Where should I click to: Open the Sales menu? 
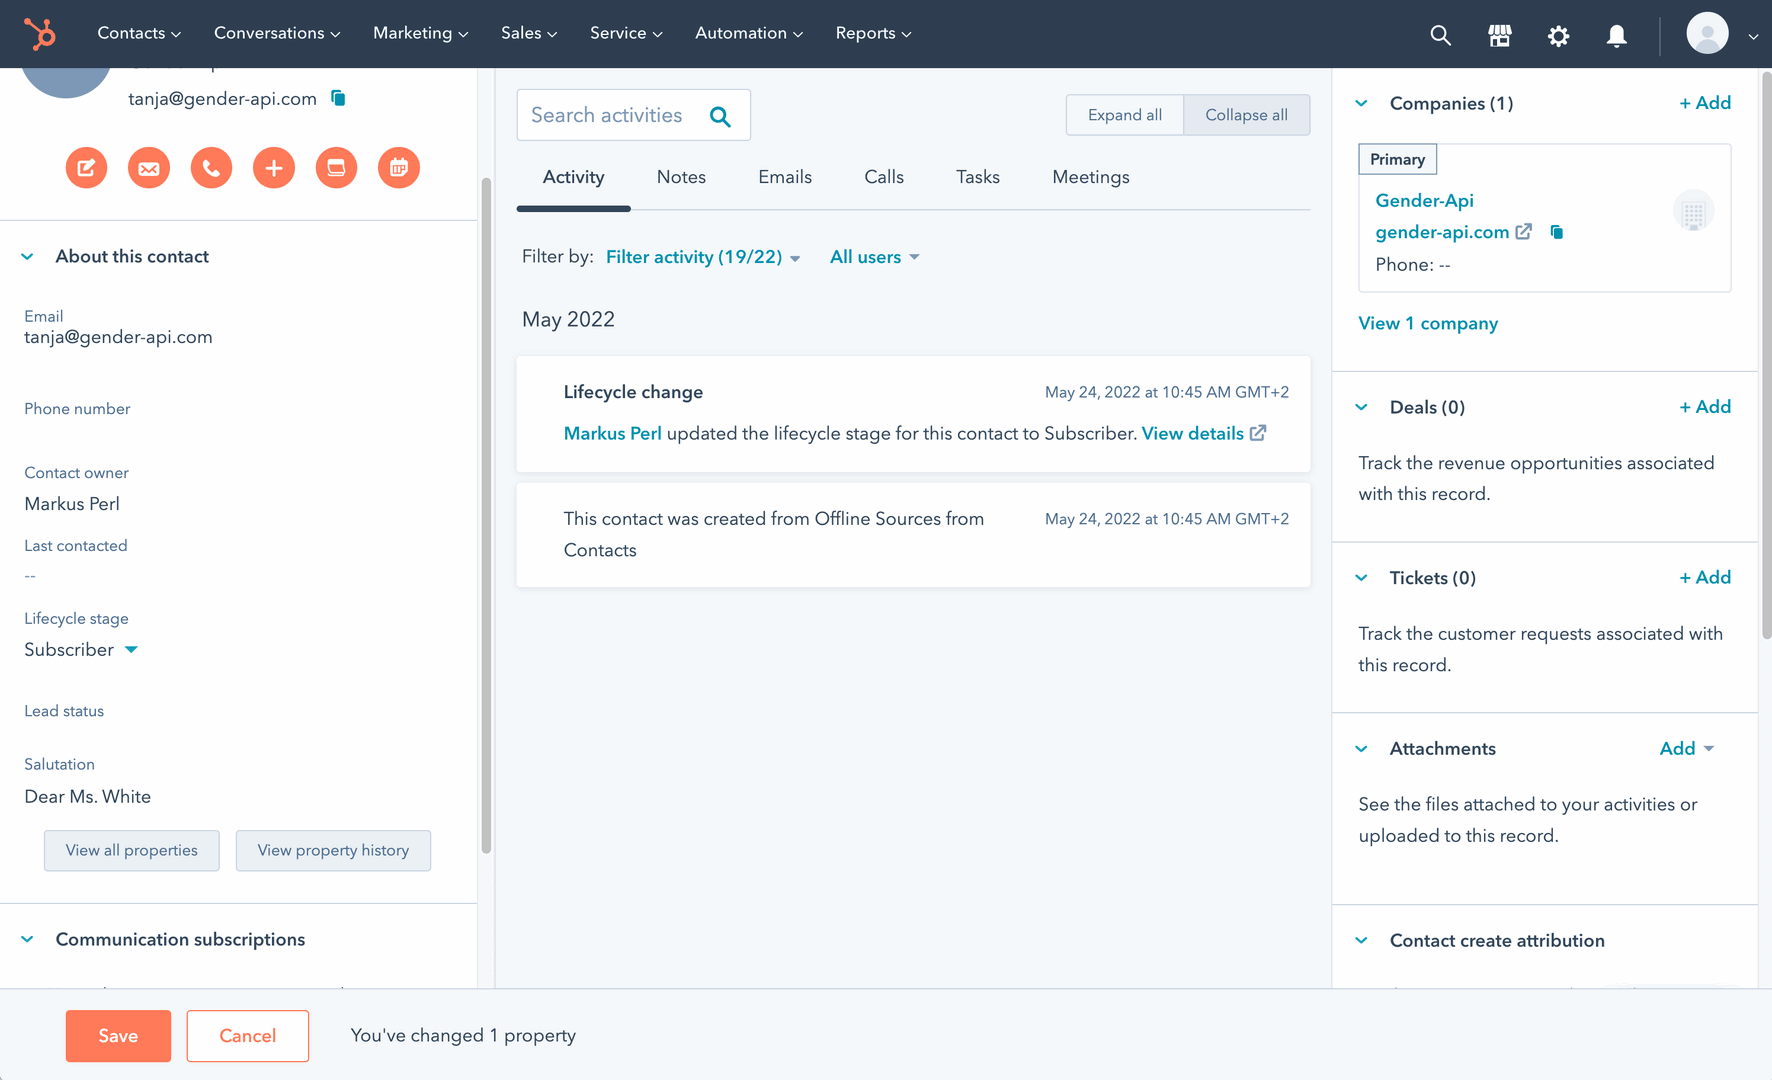[529, 34]
